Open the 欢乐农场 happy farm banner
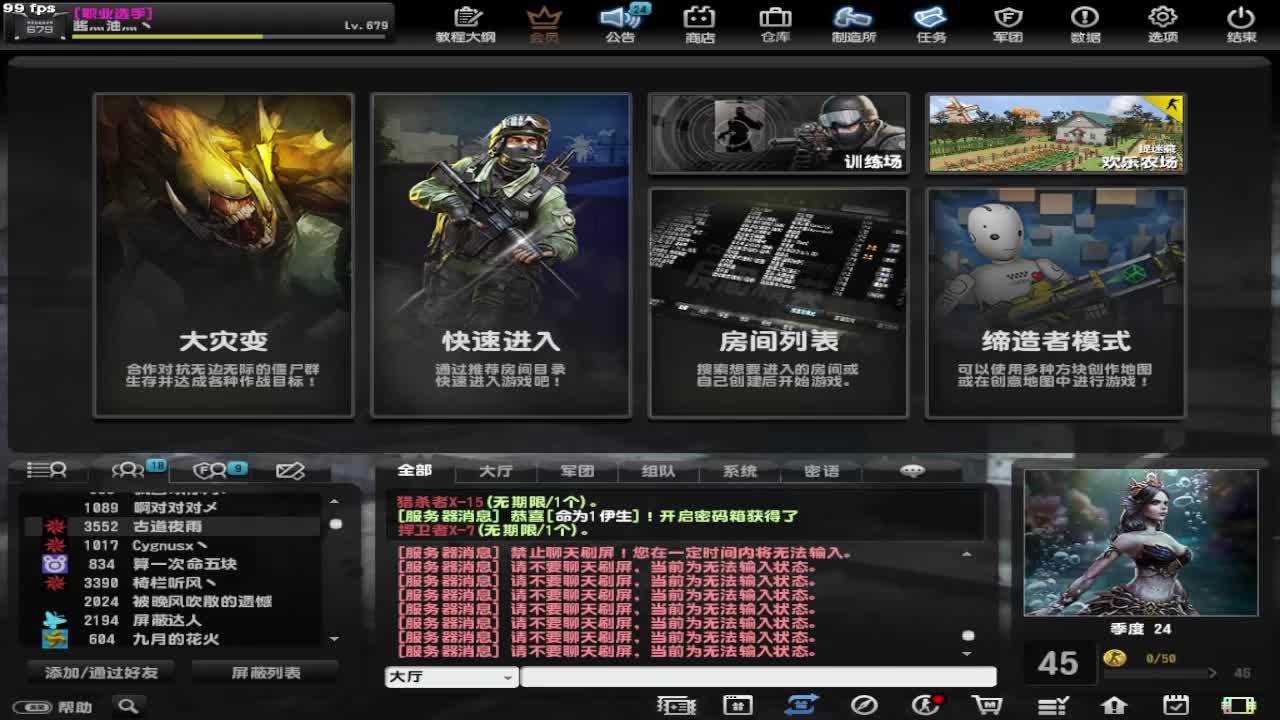The width and height of the screenshot is (1280, 720). coord(1056,134)
